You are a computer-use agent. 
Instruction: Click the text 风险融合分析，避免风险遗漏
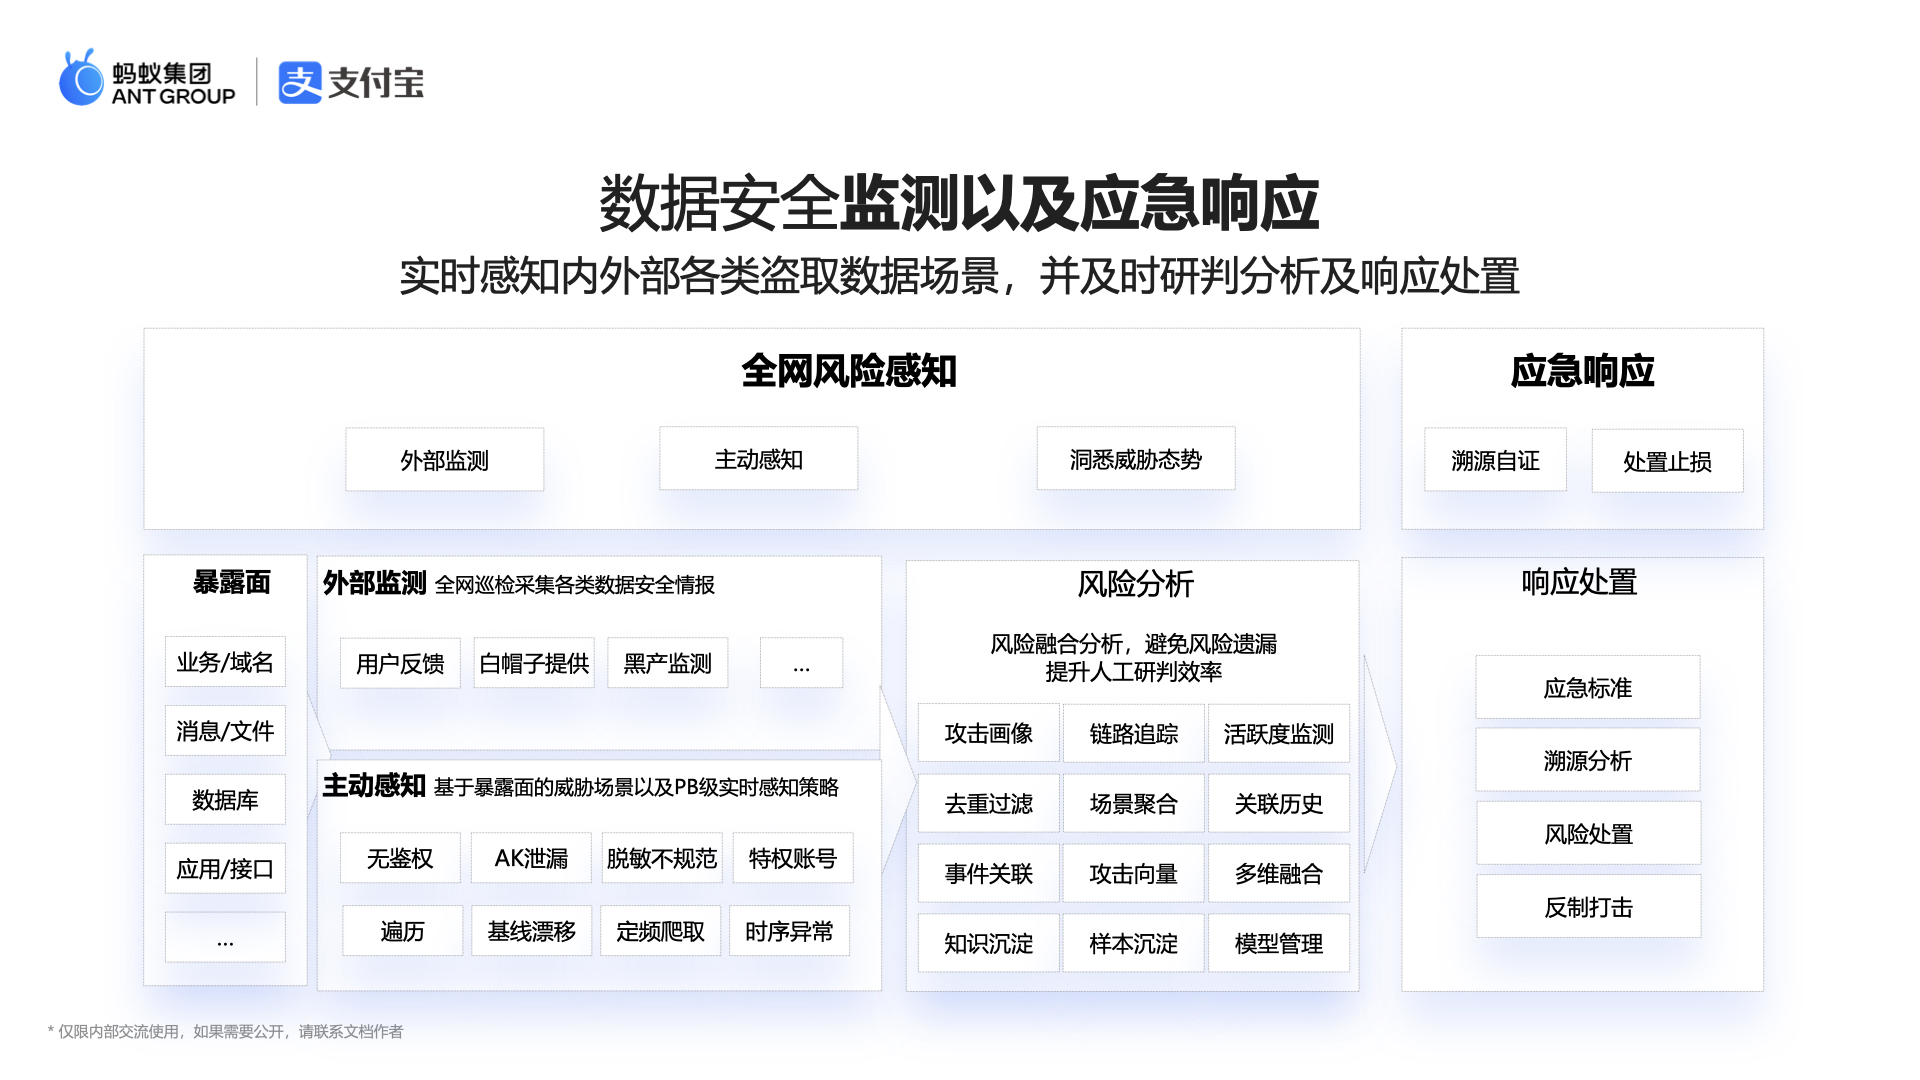(1133, 643)
